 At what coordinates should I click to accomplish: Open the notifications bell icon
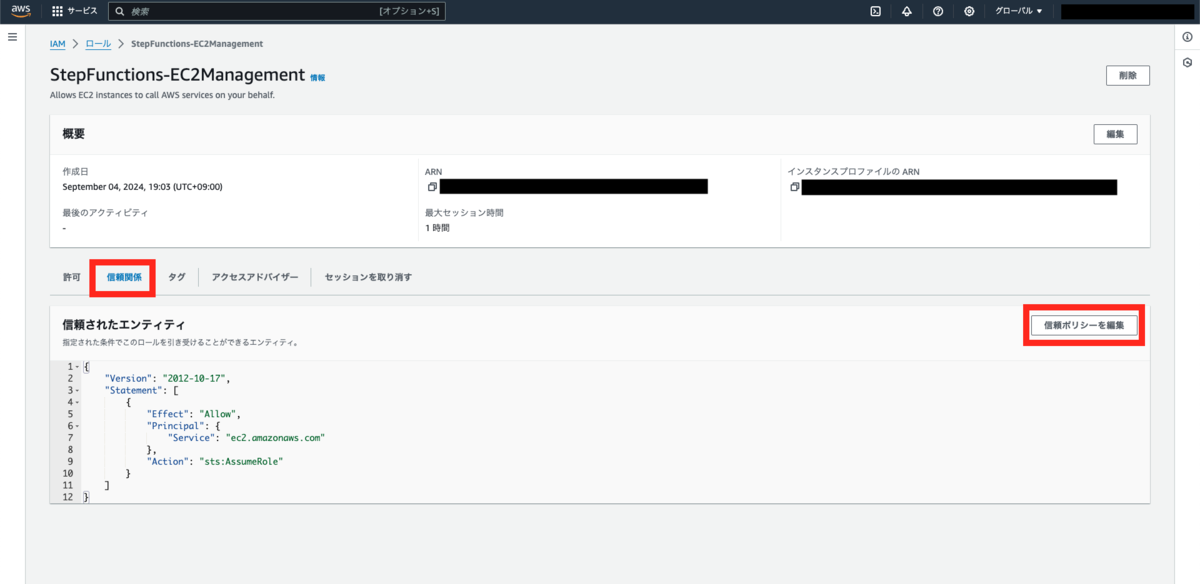(x=906, y=11)
